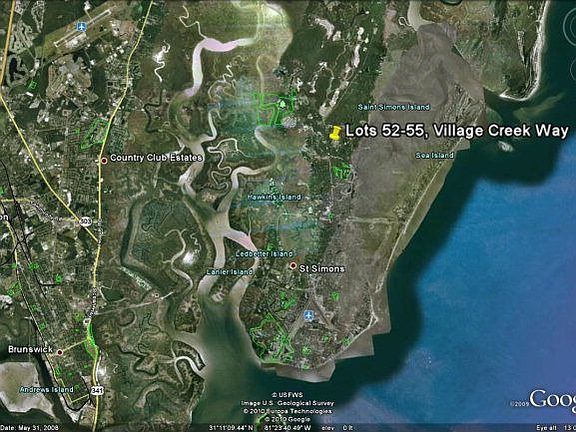This screenshot has height=432, width=576.
Task: Click the green tree park icon
Action: pos(282,105)
